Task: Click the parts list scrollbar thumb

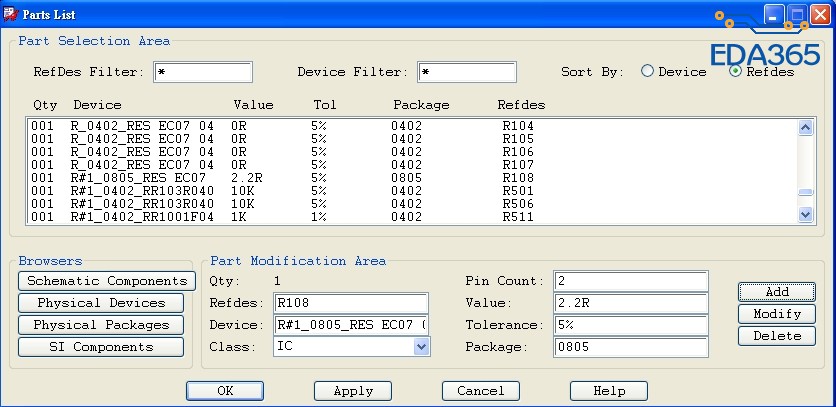Action: [x=805, y=193]
